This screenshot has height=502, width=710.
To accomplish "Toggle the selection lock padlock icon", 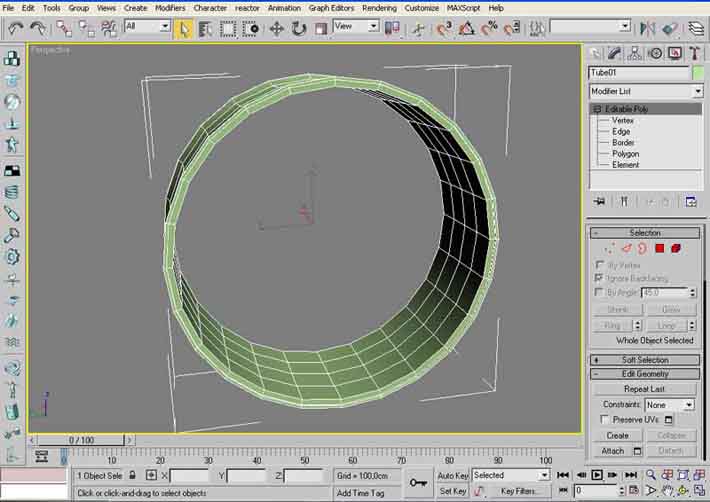I will tap(134, 476).
